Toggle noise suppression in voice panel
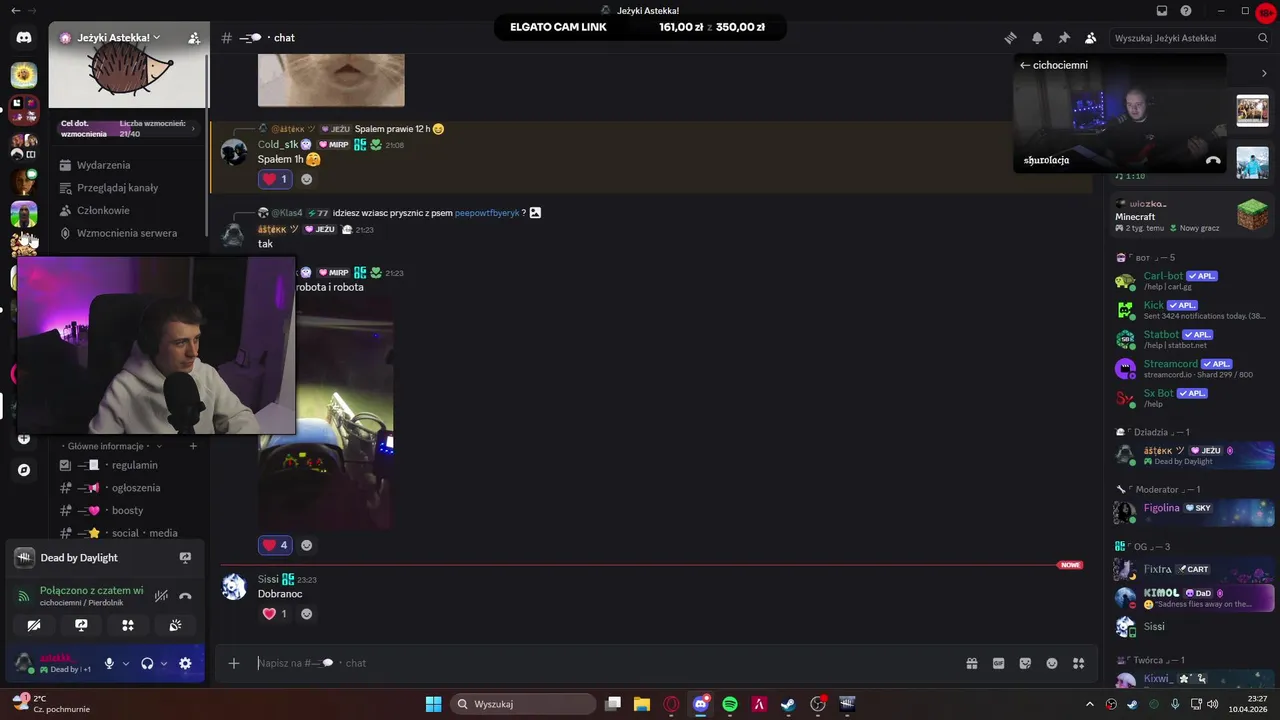 click(161, 596)
